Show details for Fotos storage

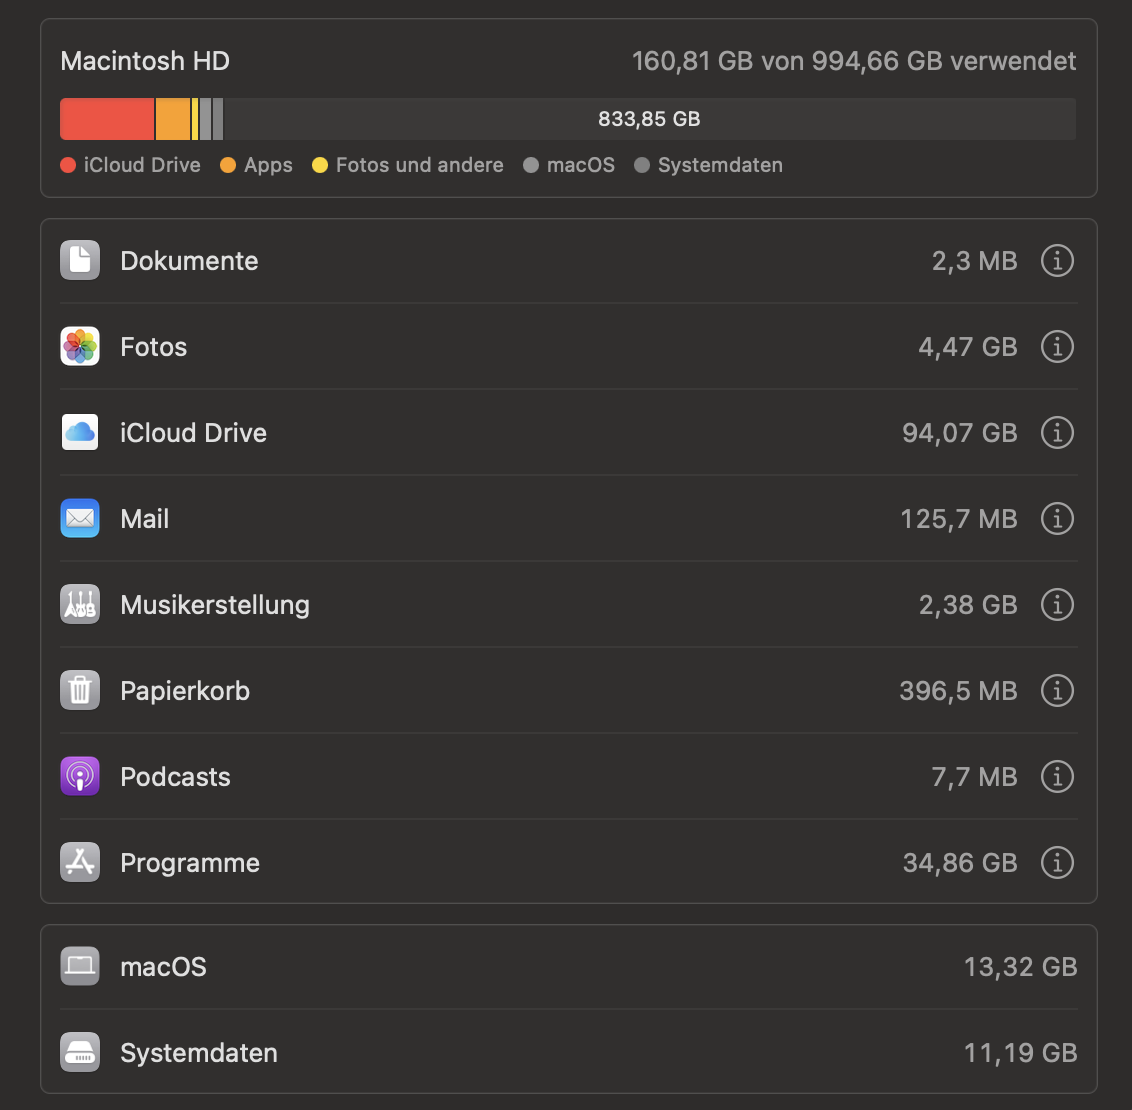[x=1057, y=347]
